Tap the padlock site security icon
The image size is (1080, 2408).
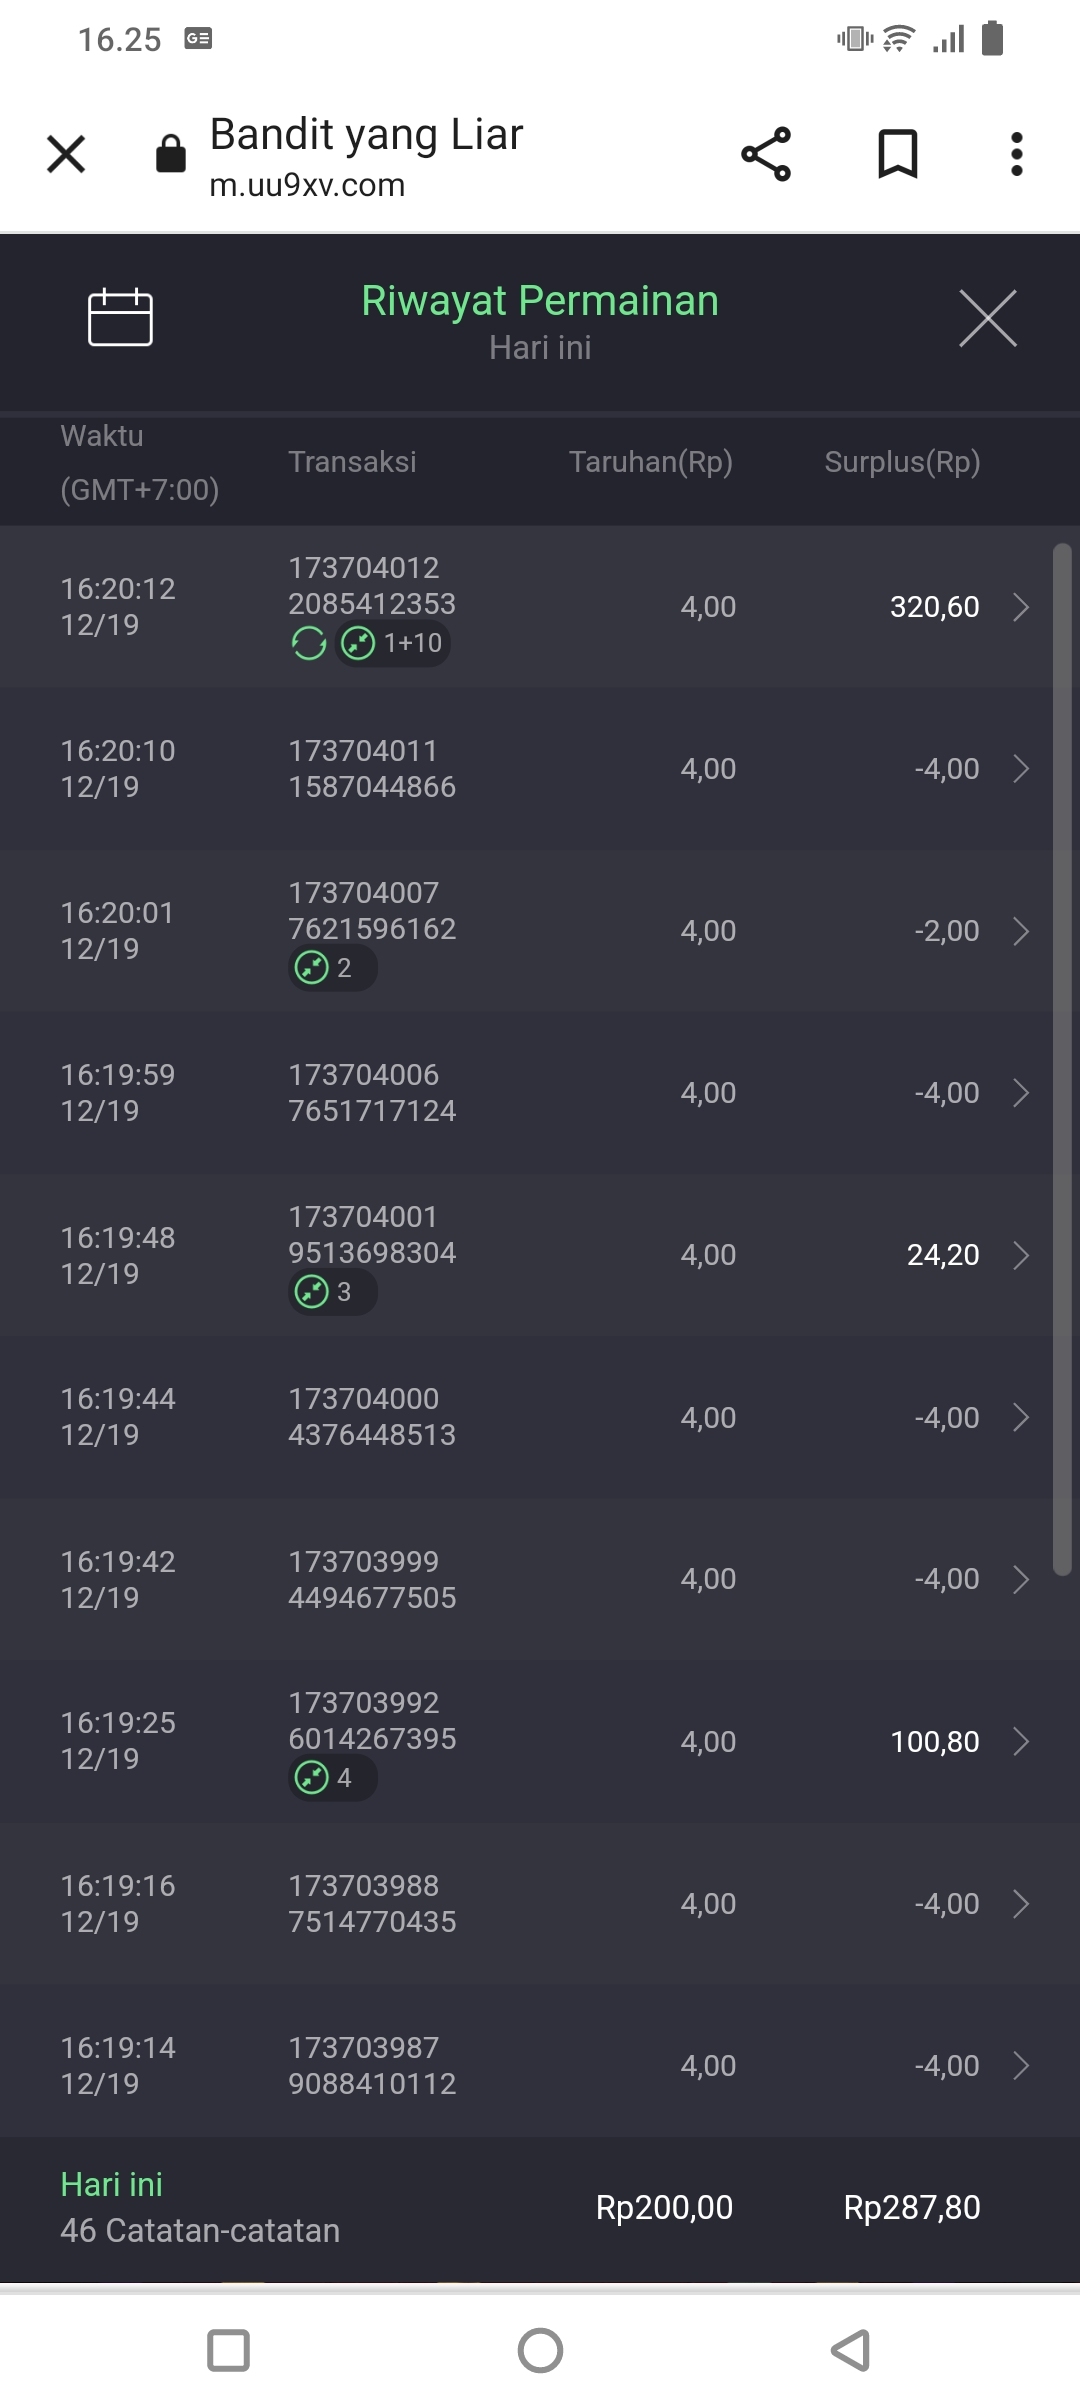pyautogui.click(x=171, y=154)
